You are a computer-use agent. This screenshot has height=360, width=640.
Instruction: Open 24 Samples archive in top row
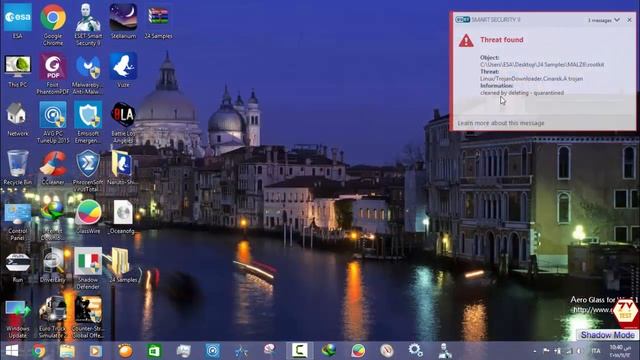click(158, 21)
